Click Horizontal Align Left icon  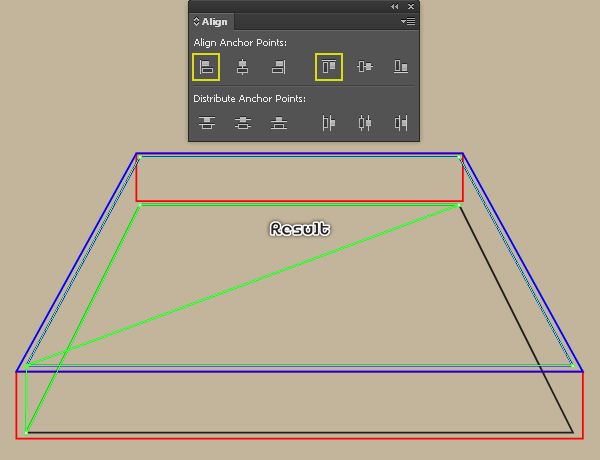(206, 67)
